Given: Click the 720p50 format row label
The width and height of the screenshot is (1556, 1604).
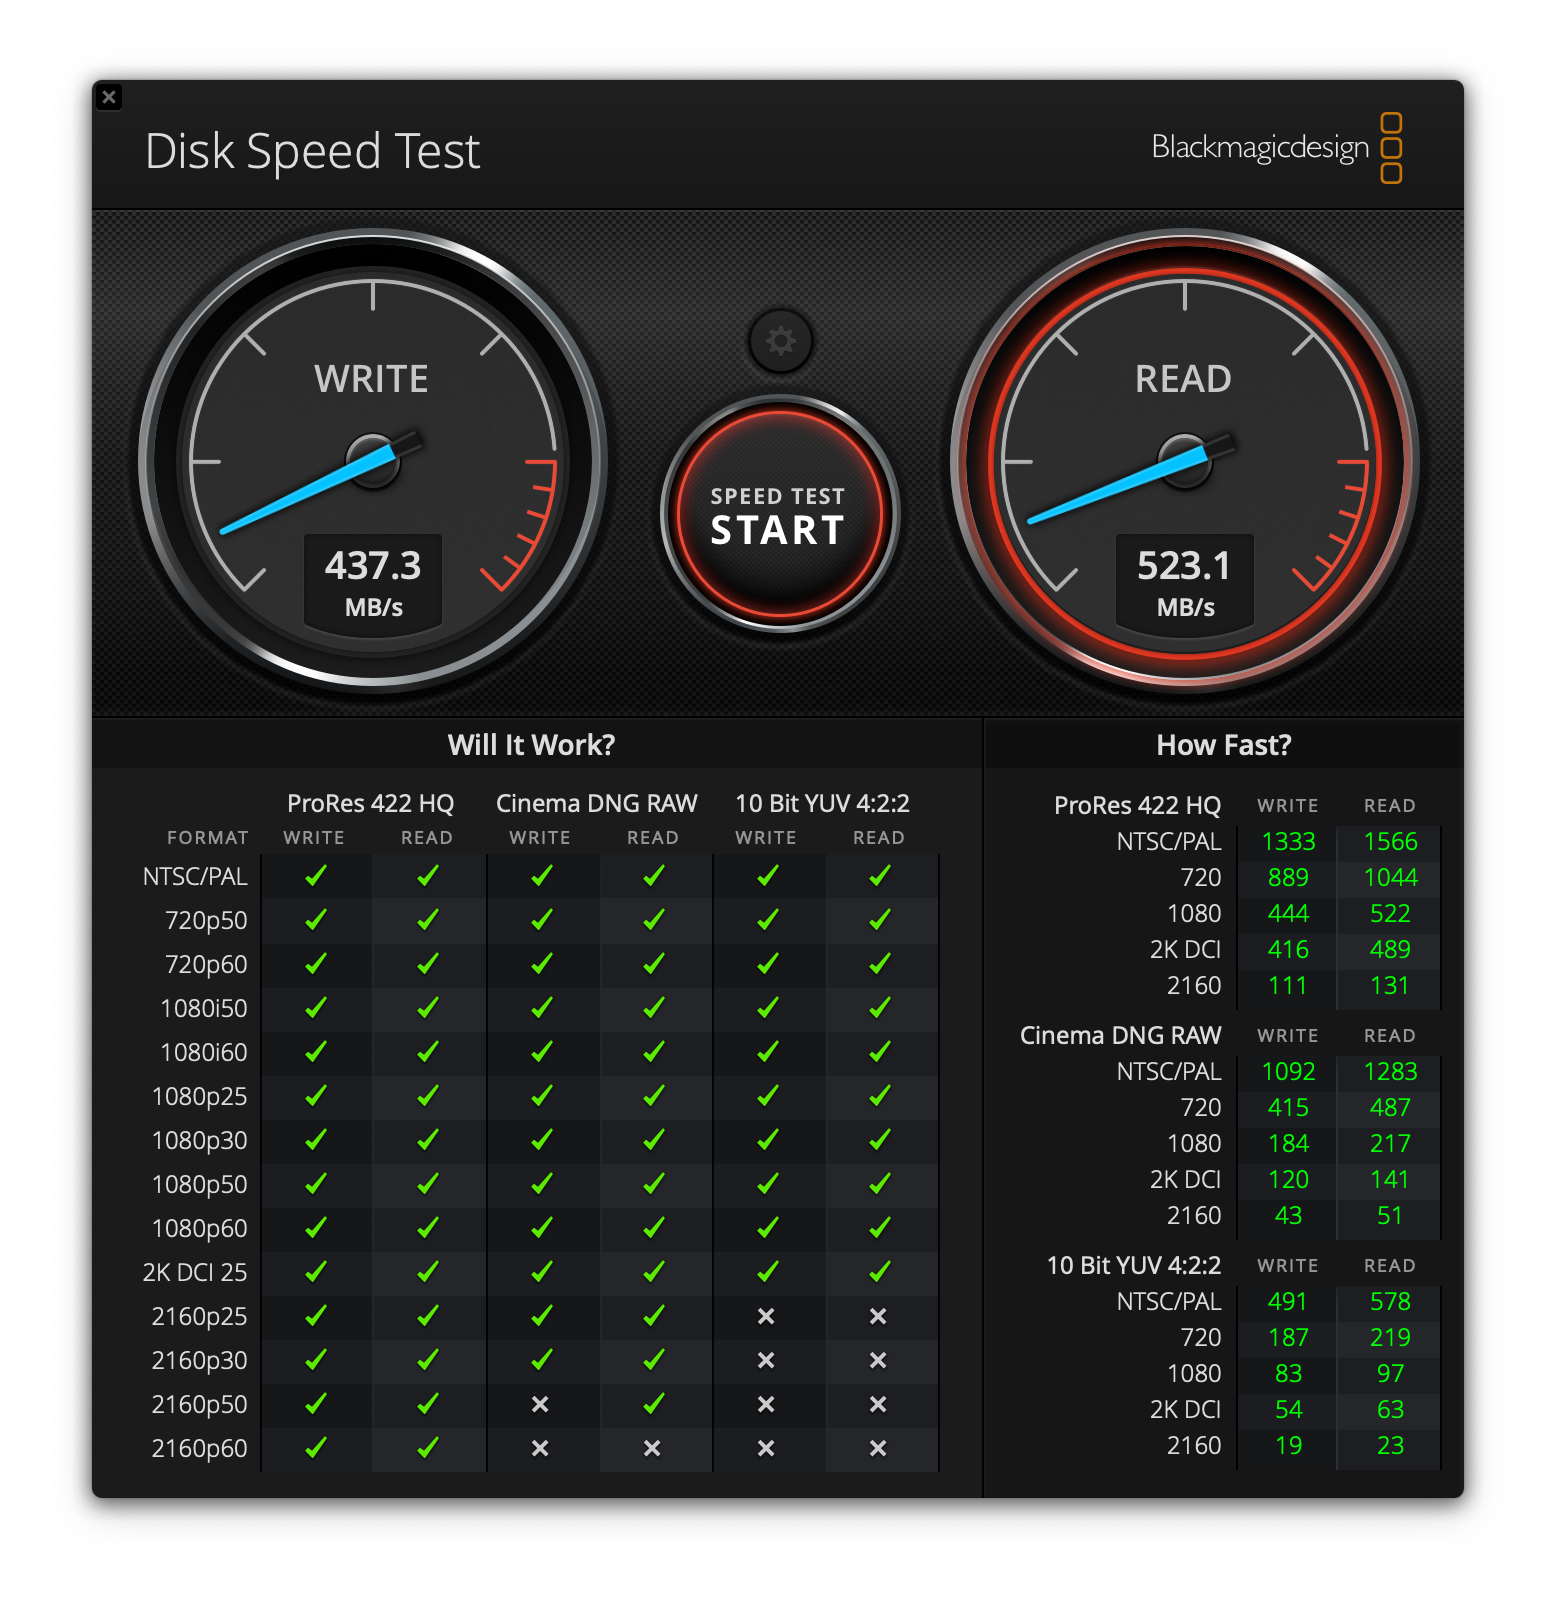Looking at the screenshot, I should [206, 921].
